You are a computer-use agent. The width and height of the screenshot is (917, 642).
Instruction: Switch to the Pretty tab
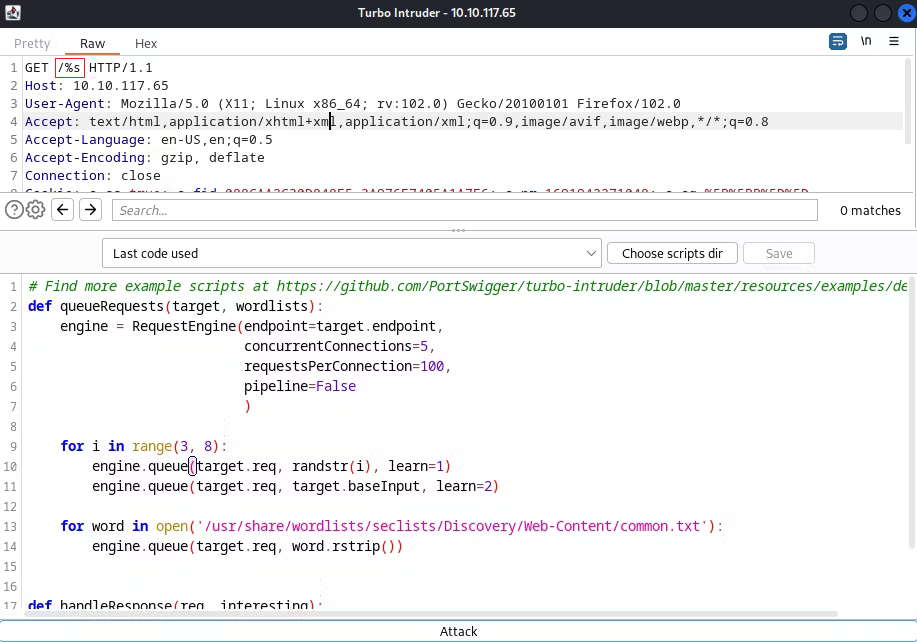pos(32,44)
